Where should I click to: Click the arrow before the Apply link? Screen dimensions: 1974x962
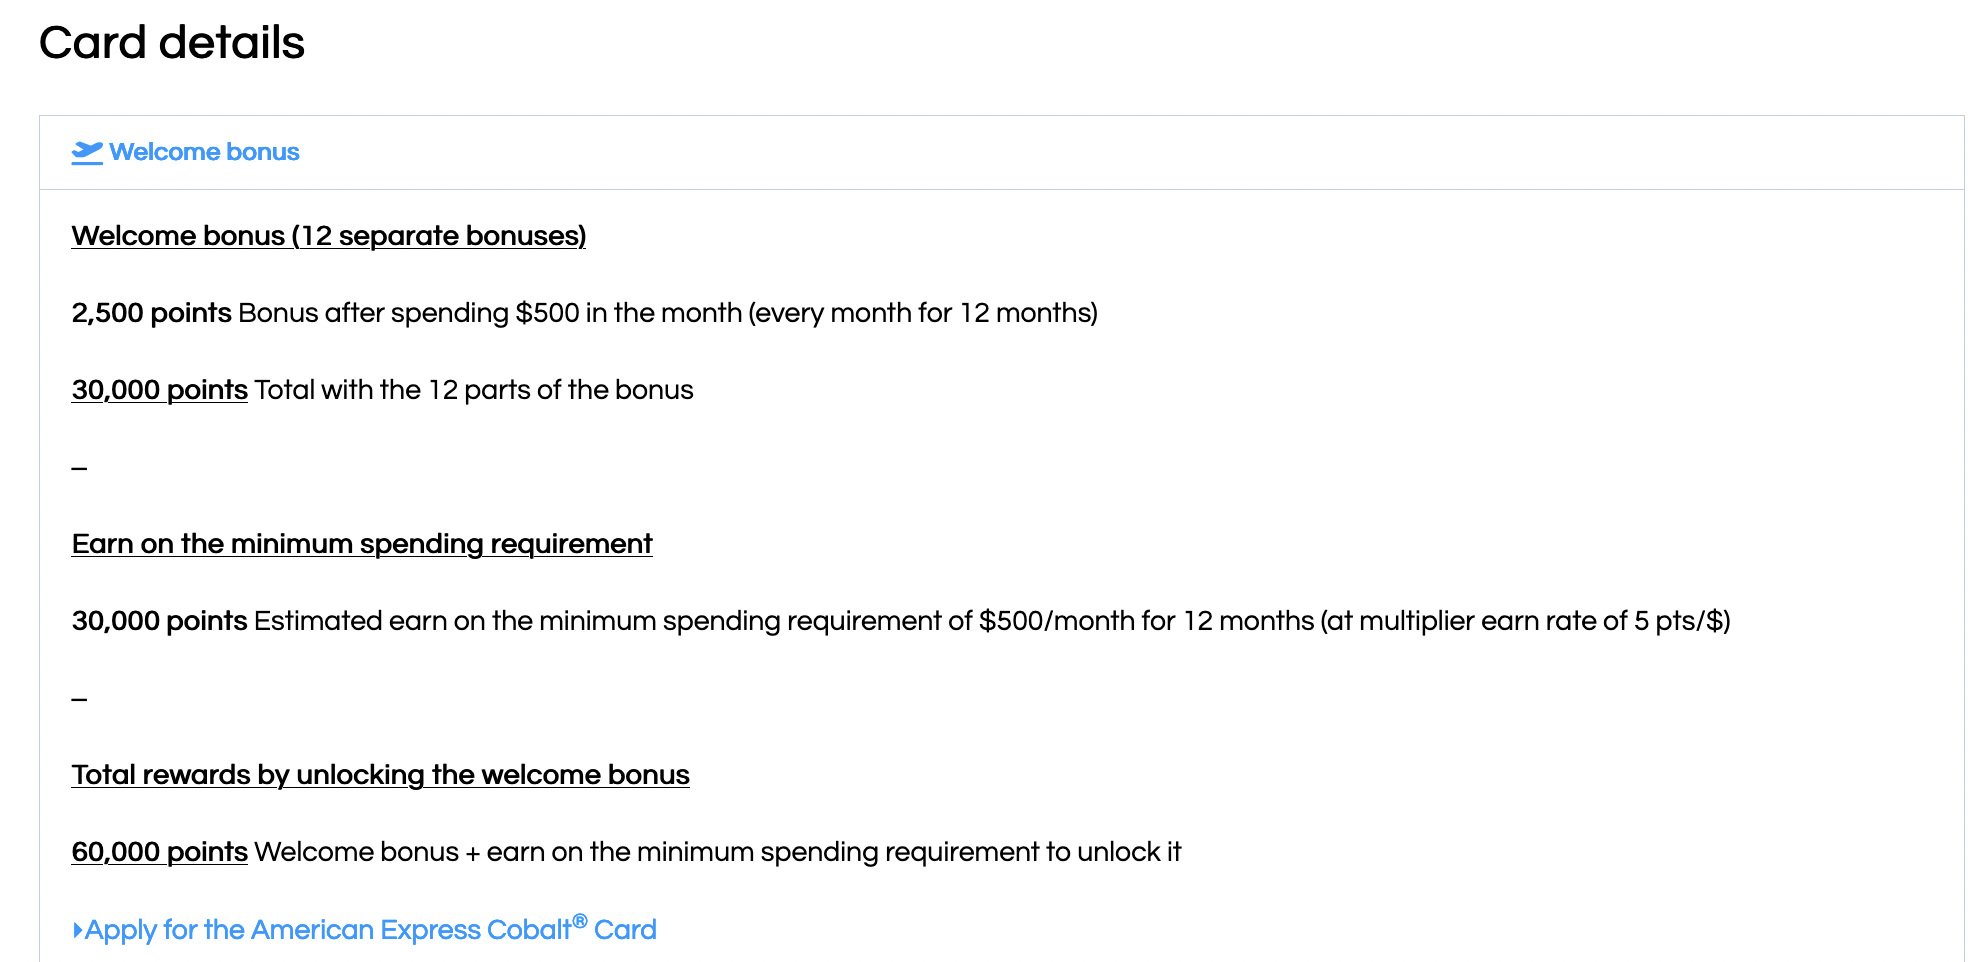(78, 930)
